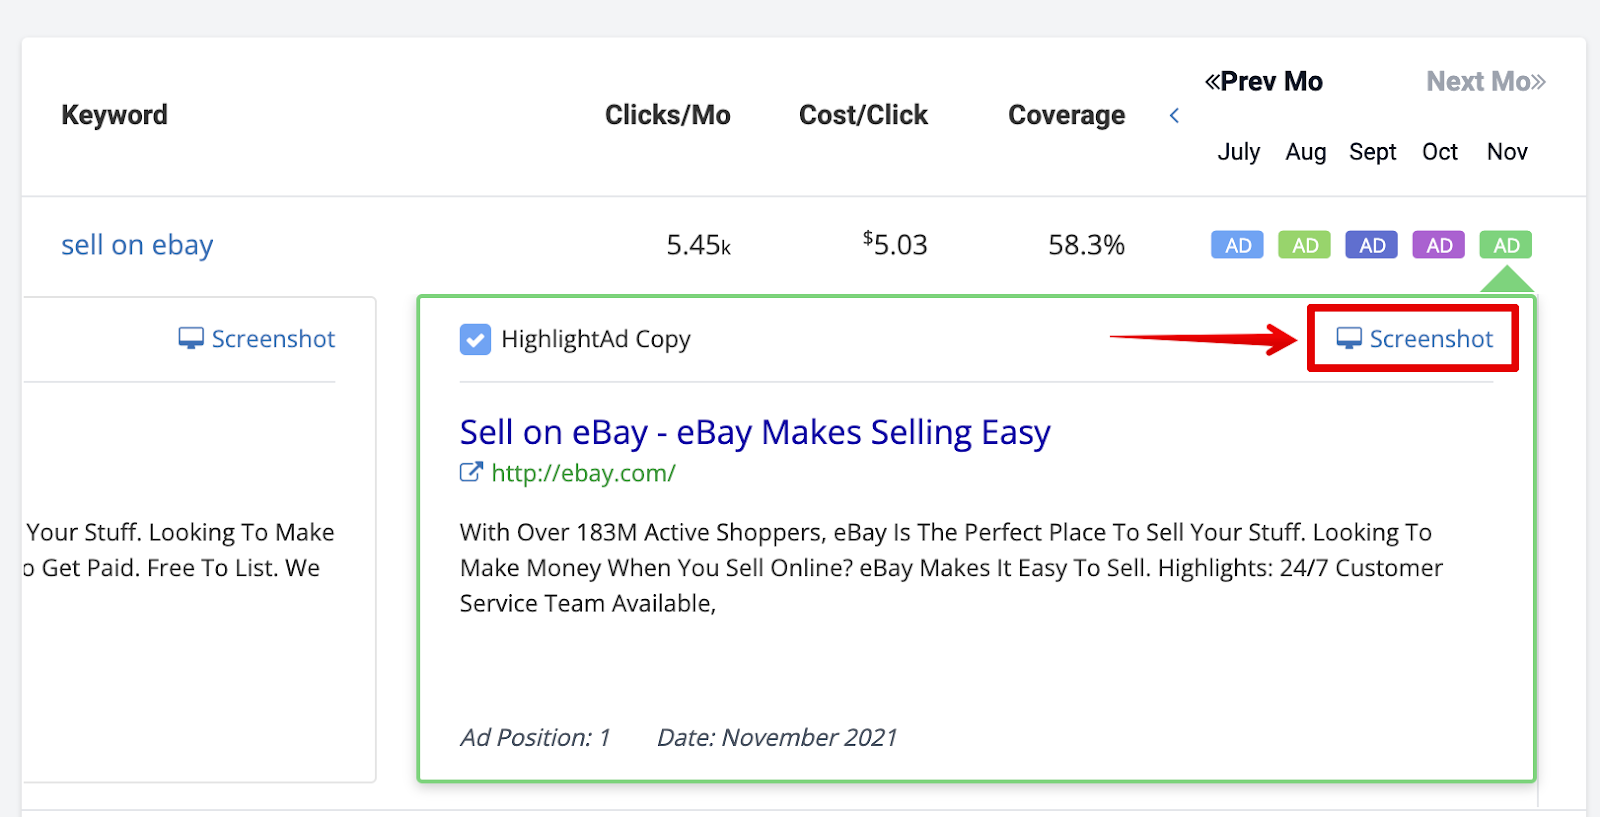This screenshot has height=817, width=1600.
Task: Sort by Coverage column header
Action: [x=1067, y=115]
